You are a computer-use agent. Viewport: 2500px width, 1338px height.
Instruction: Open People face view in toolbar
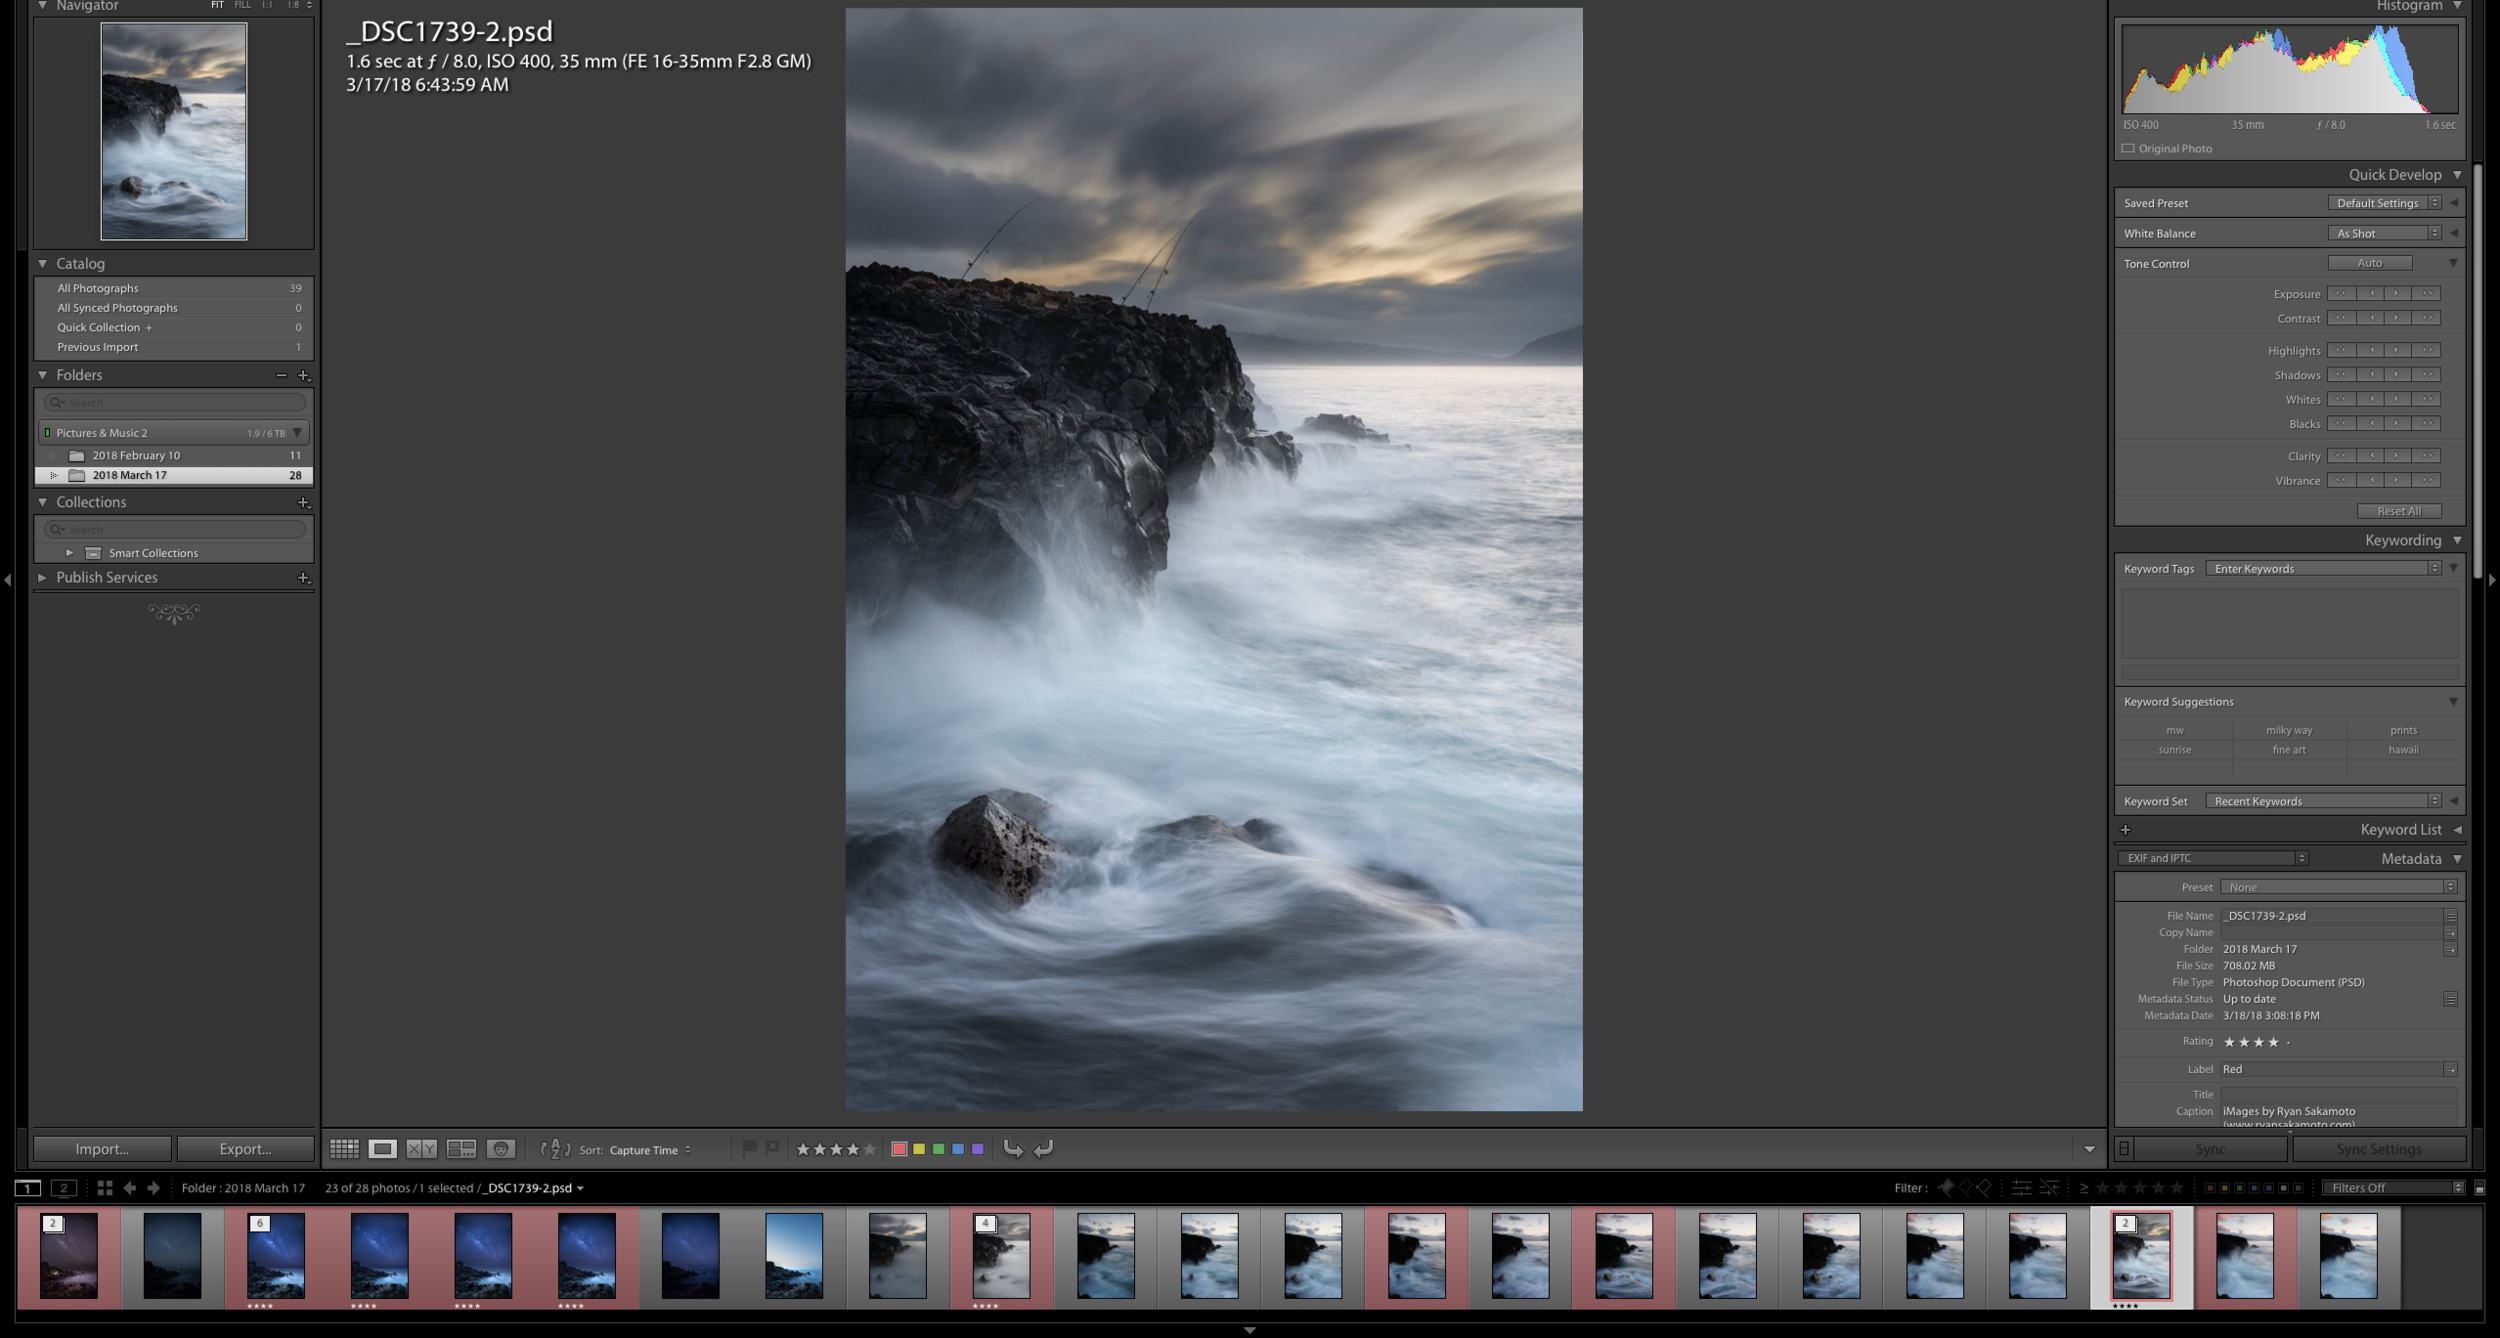501,1149
